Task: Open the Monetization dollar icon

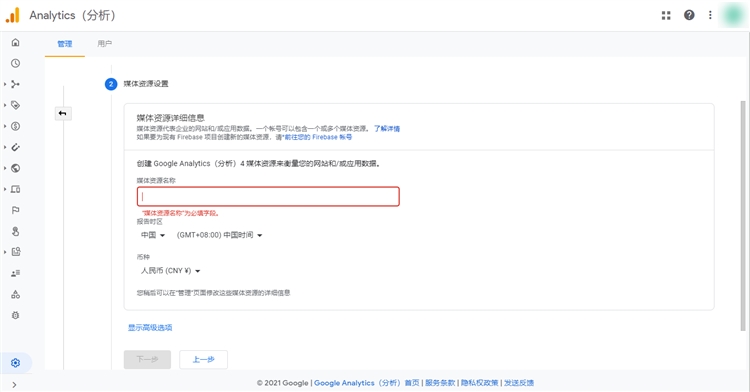Action: click(x=15, y=126)
